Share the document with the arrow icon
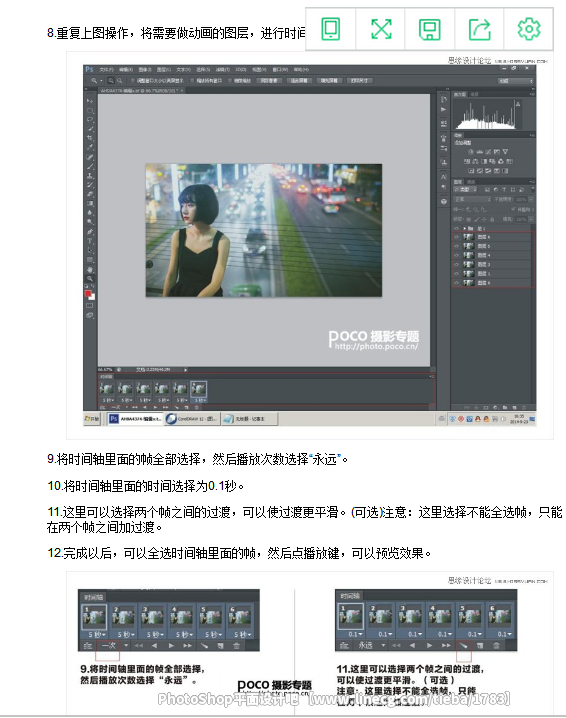Image resolution: width=566 pixels, height=718 pixels. 479,29
